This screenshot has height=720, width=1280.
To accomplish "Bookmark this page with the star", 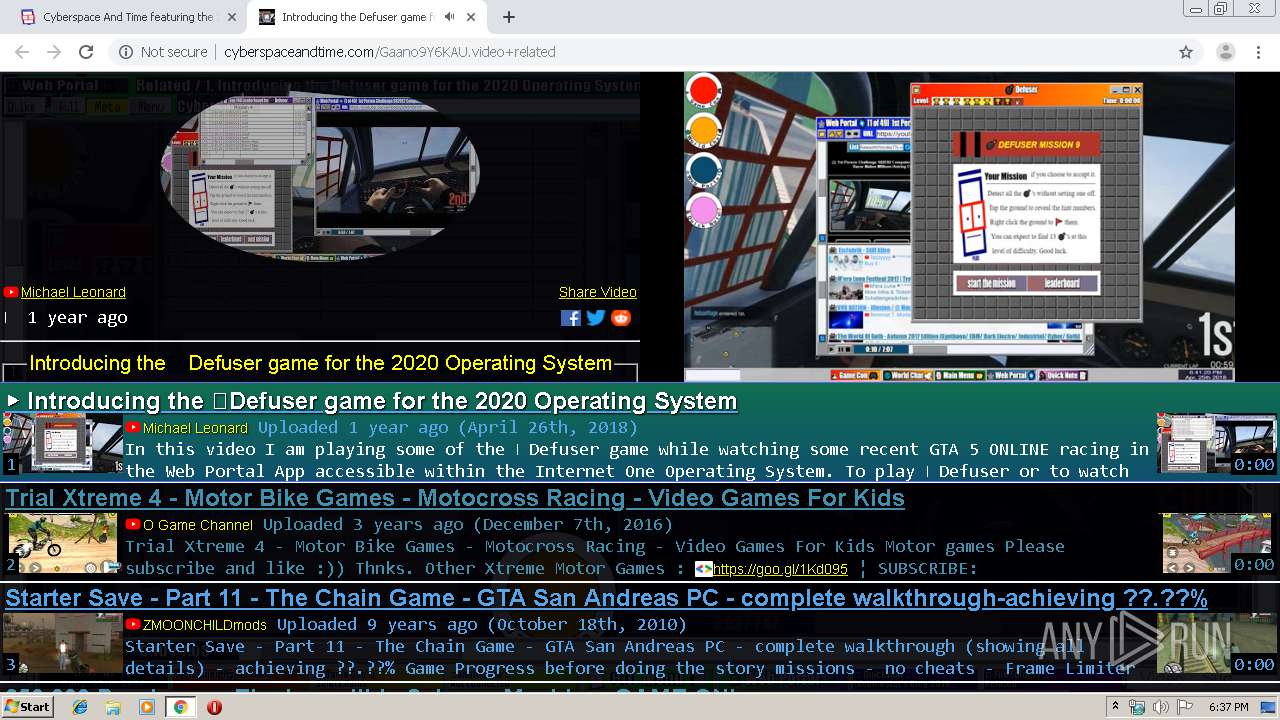I will tap(1186, 52).
